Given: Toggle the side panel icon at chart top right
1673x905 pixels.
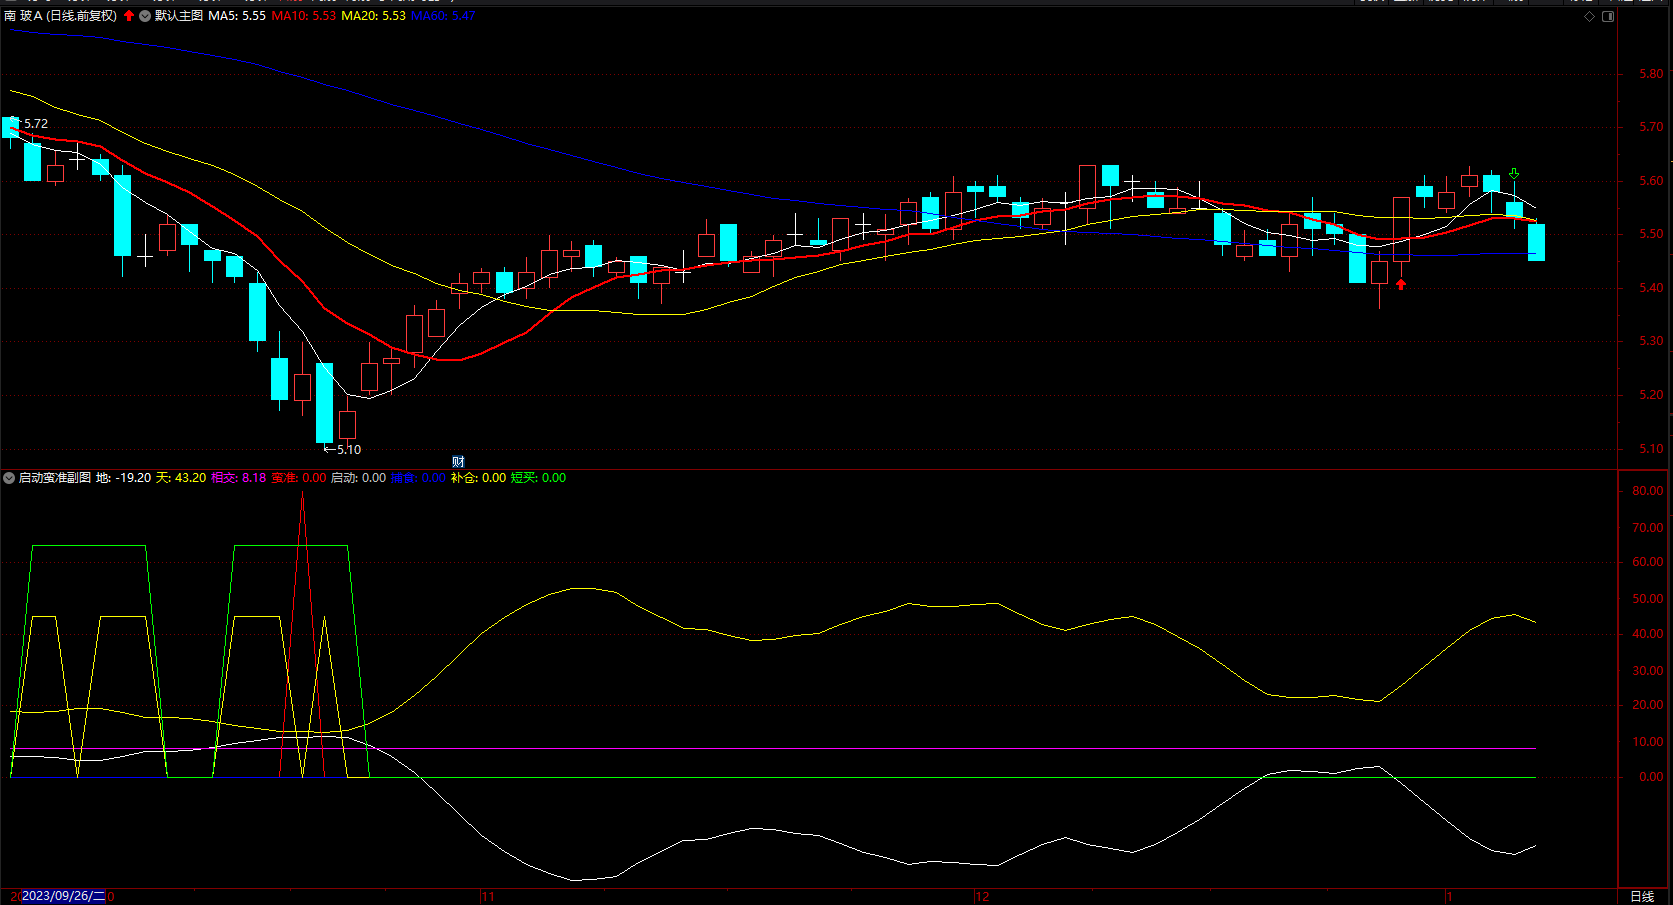Looking at the screenshot, I should tap(1608, 16).
